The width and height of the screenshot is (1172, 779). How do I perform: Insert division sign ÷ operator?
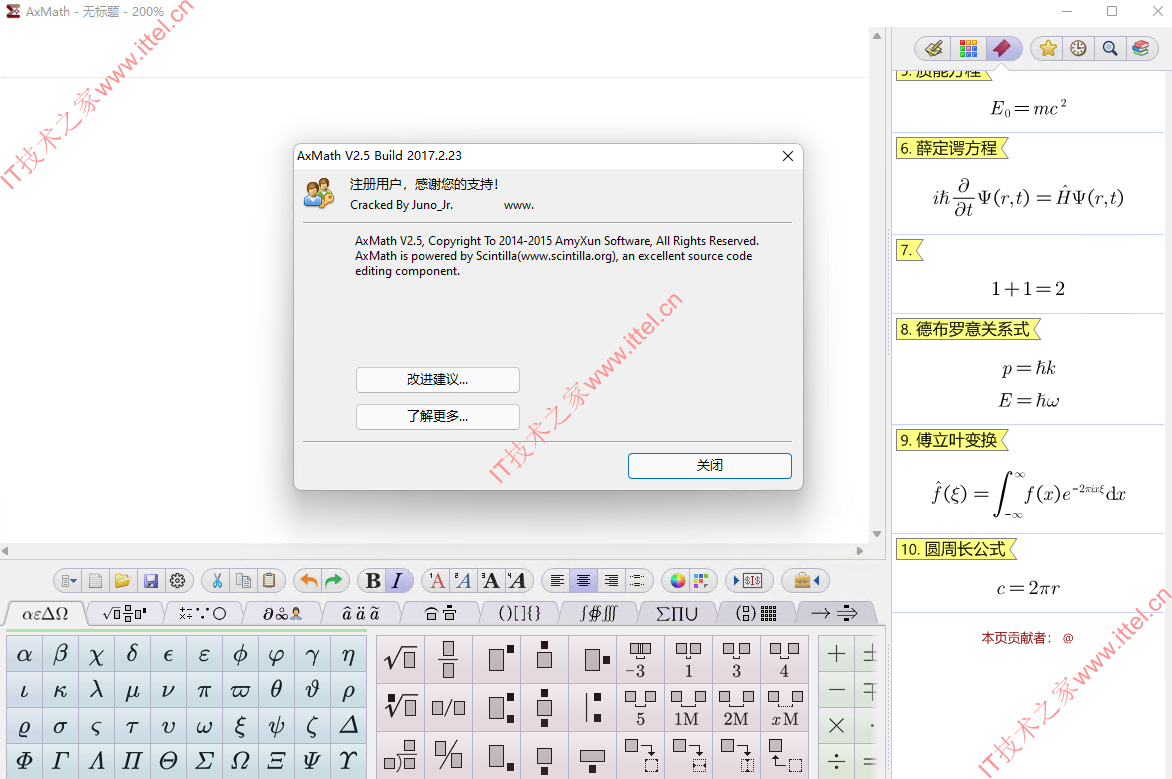point(836,761)
